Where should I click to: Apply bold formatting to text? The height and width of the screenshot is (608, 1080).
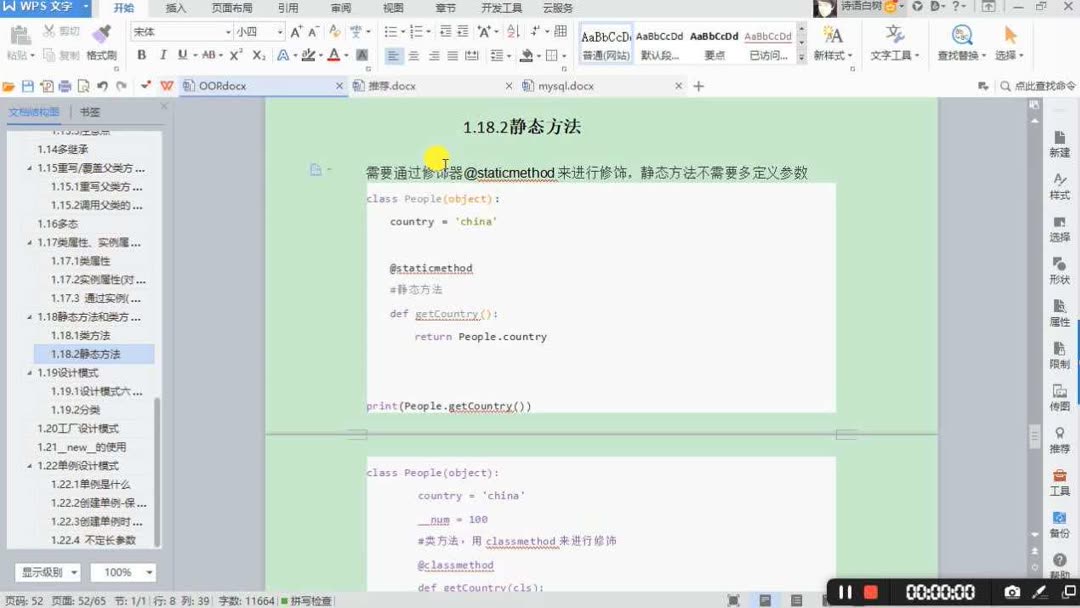coord(141,54)
